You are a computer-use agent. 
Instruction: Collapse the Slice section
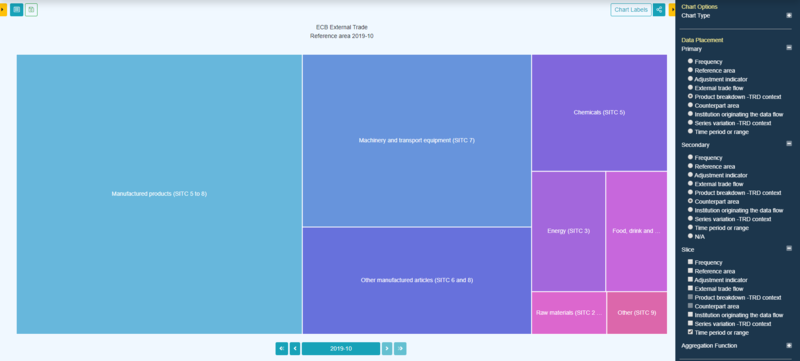tap(789, 248)
